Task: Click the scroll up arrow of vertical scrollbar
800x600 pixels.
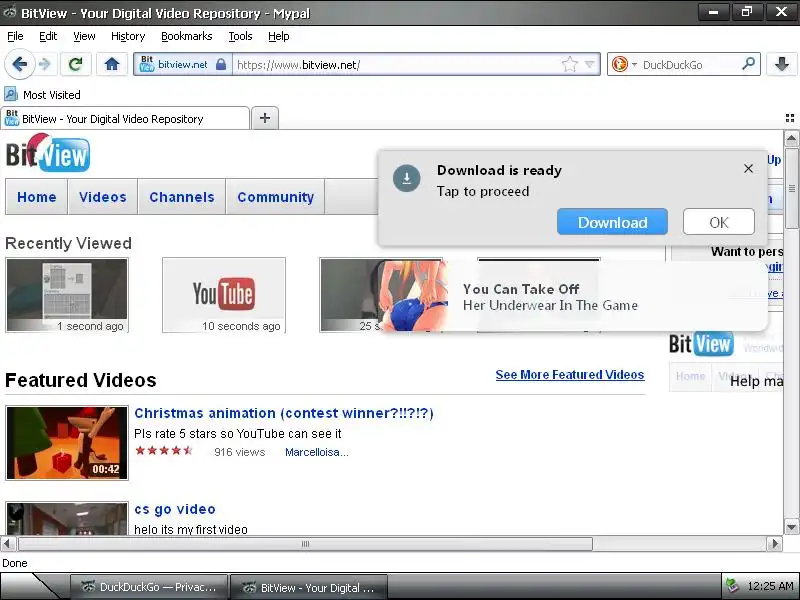Action: (x=791, y=138)
